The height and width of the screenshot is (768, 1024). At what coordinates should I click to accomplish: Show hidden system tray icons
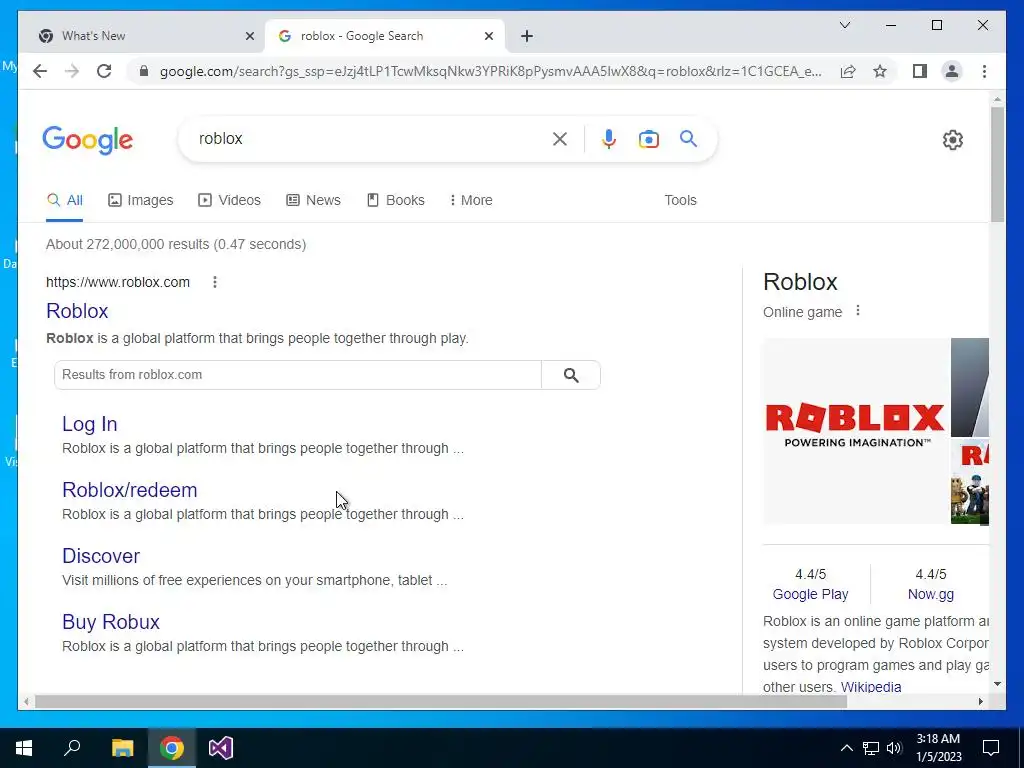pos(846,748)
